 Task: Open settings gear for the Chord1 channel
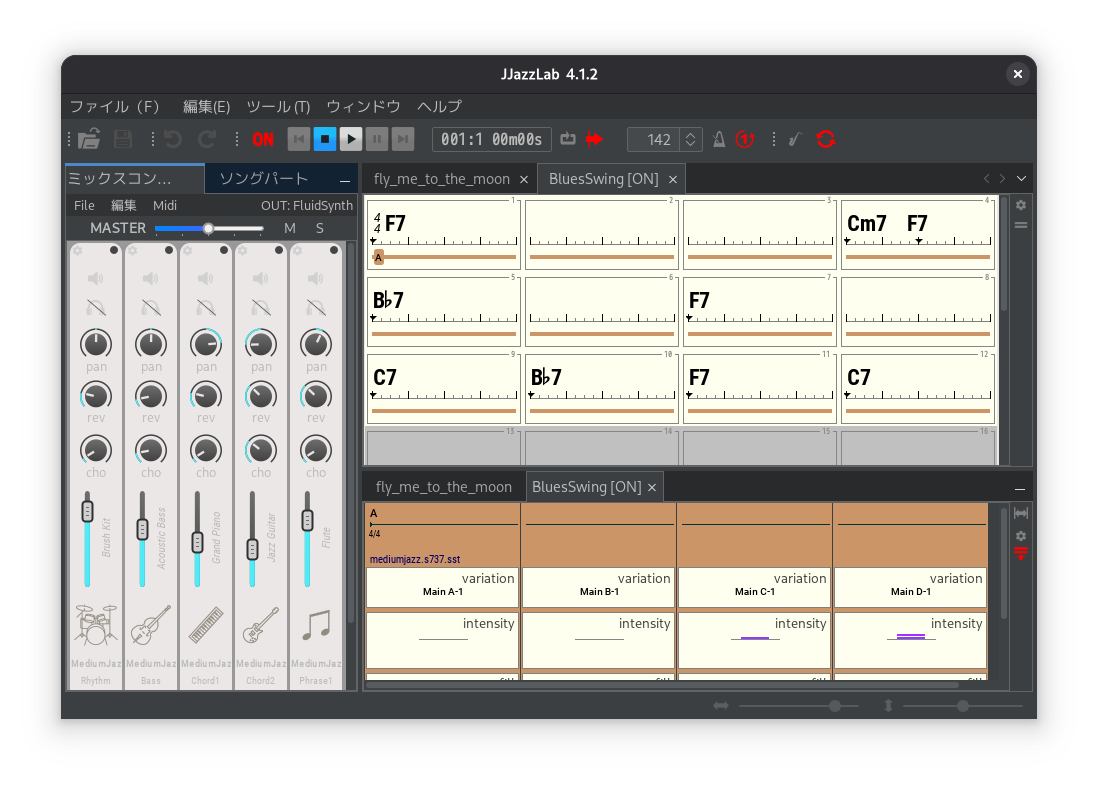[188, 250]
